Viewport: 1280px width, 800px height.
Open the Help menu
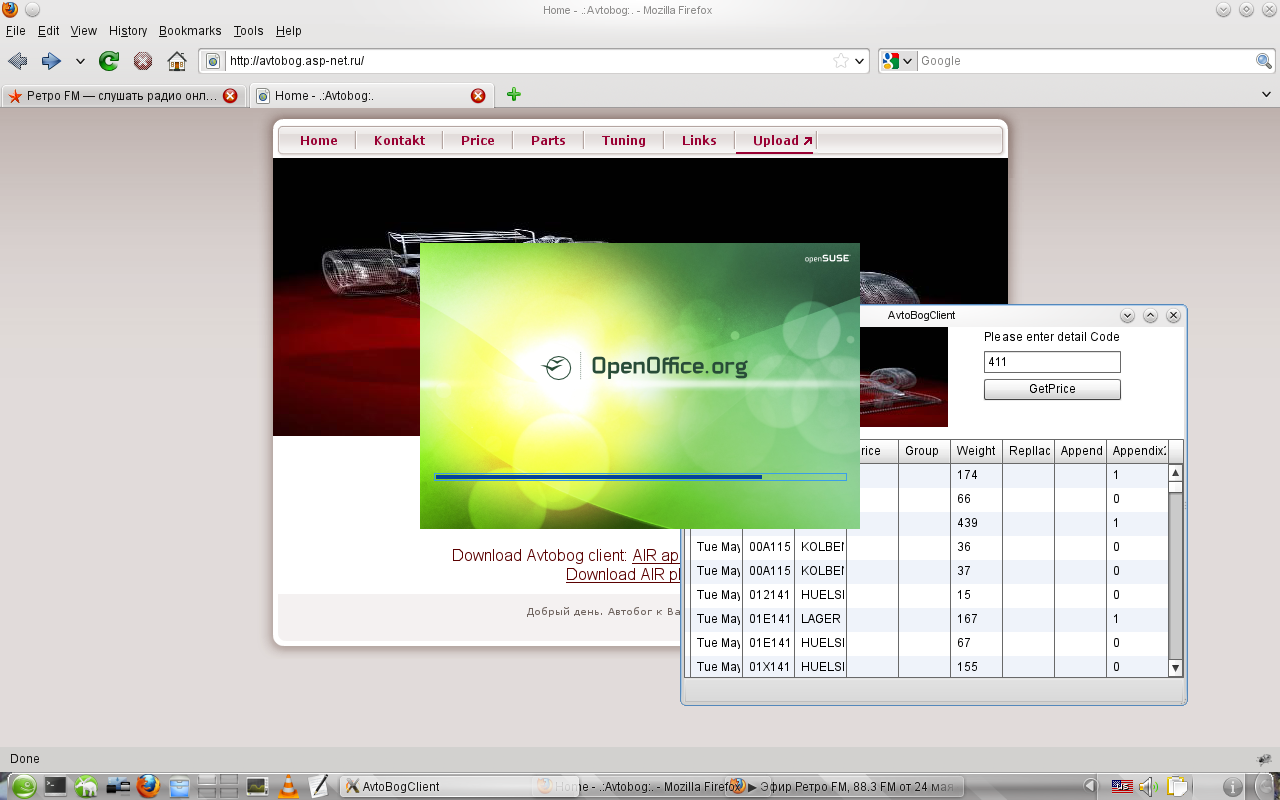[289, 31]
